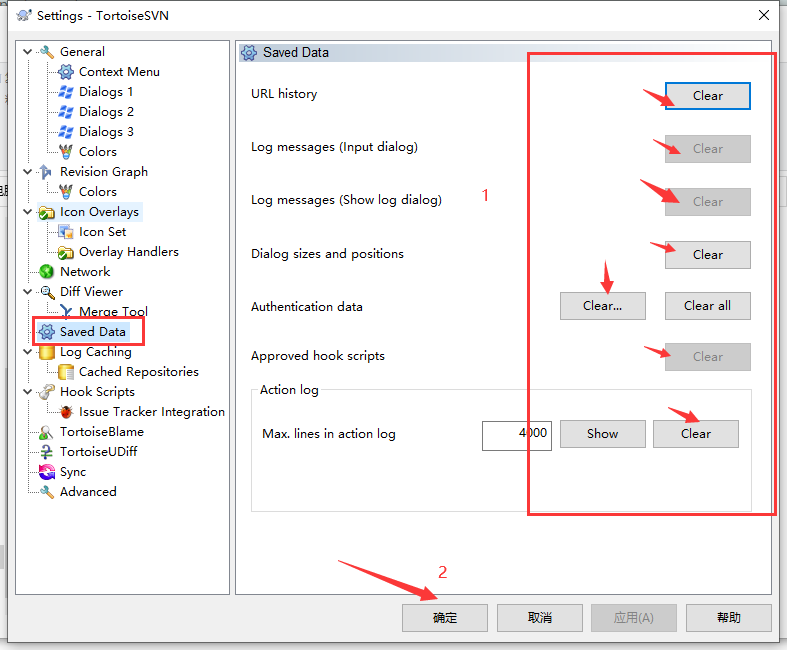Open Merge Tool settings page
The height and width of the screenshot is (650, 787).
click(x=113, y=312)
